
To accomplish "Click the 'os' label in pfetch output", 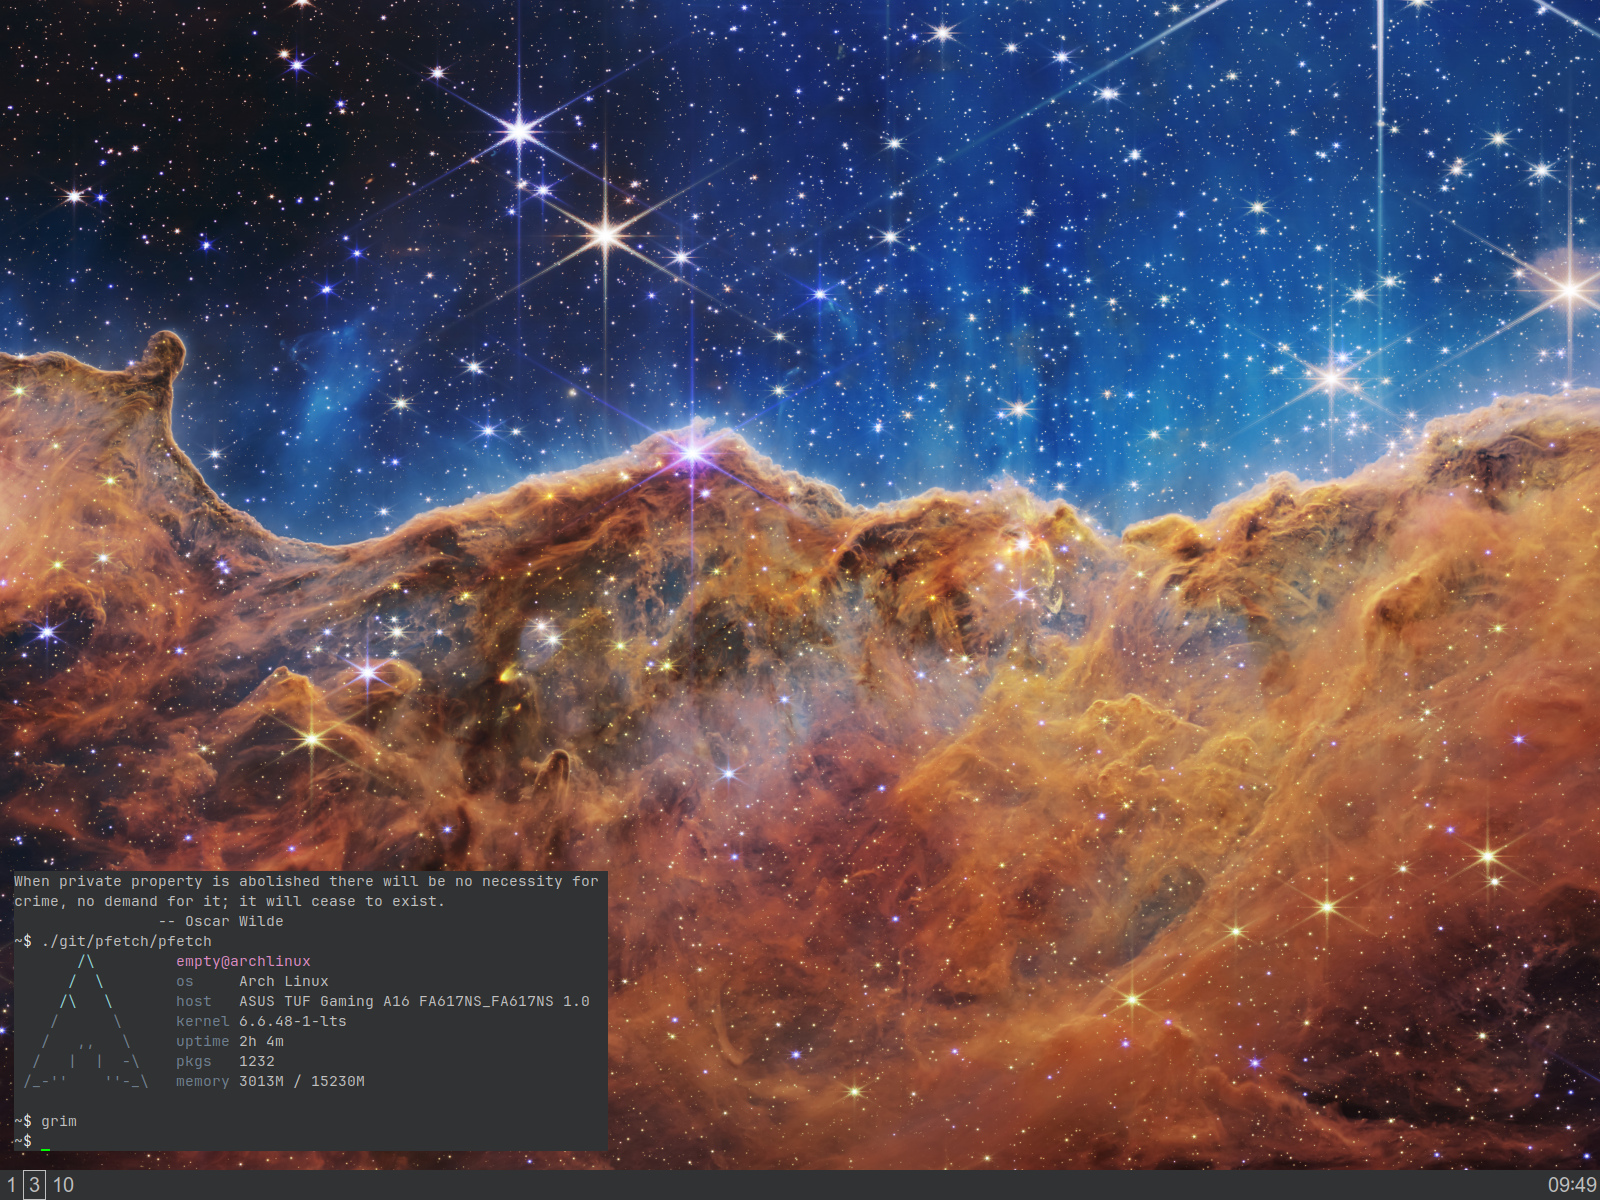I will click(x=185, y=982).
